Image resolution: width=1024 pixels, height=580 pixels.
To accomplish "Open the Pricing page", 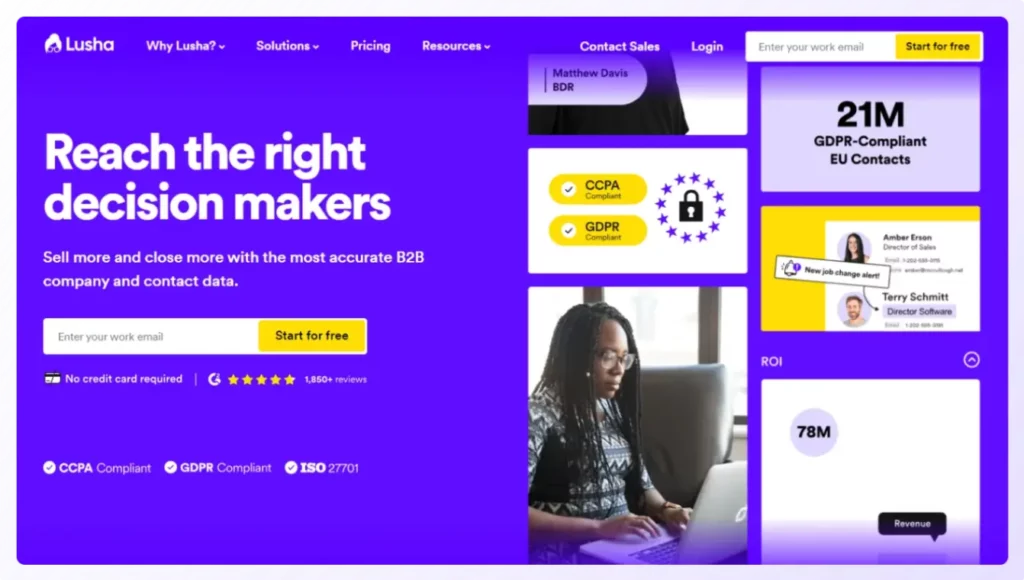I will coord(370,46).
